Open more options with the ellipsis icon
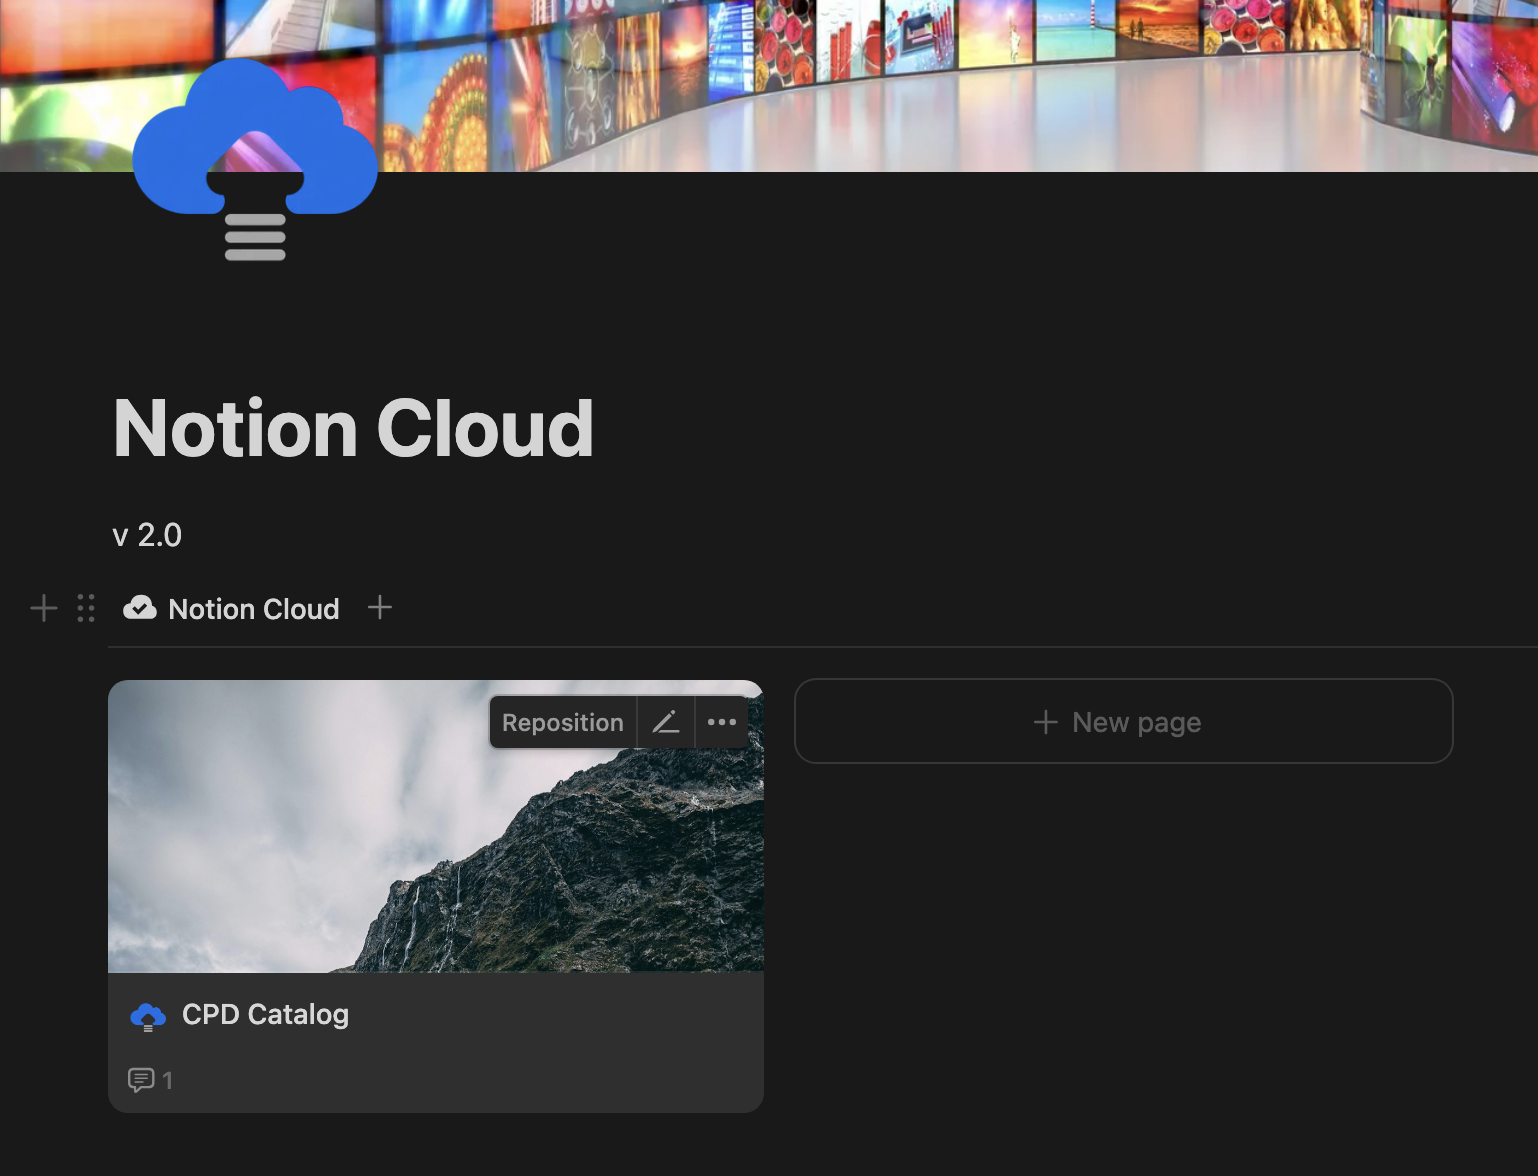This screenshot has width=1538, height=1176. click(x=722, y=721)
